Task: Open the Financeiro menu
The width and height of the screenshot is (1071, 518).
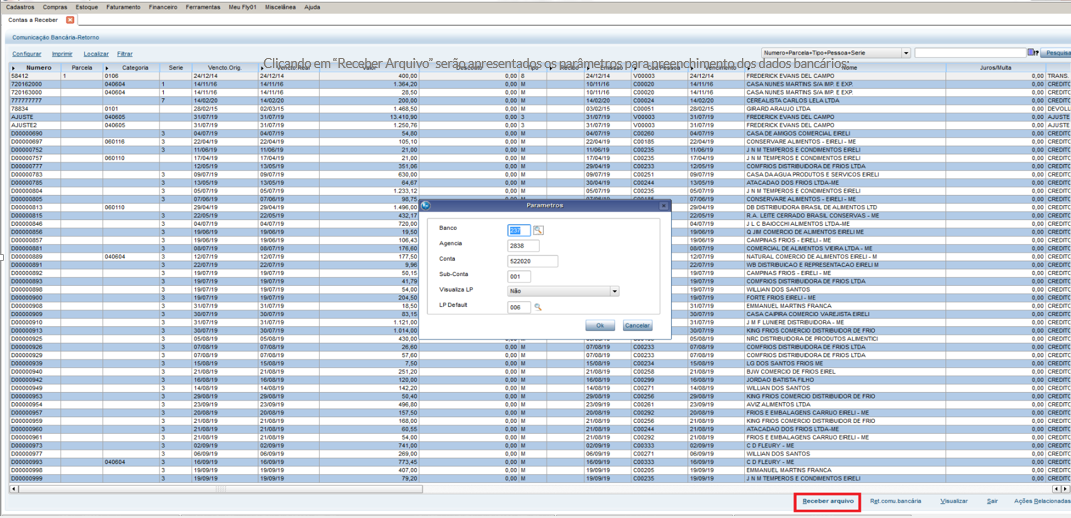Action: pyautogui.click(x=163, y=7)
